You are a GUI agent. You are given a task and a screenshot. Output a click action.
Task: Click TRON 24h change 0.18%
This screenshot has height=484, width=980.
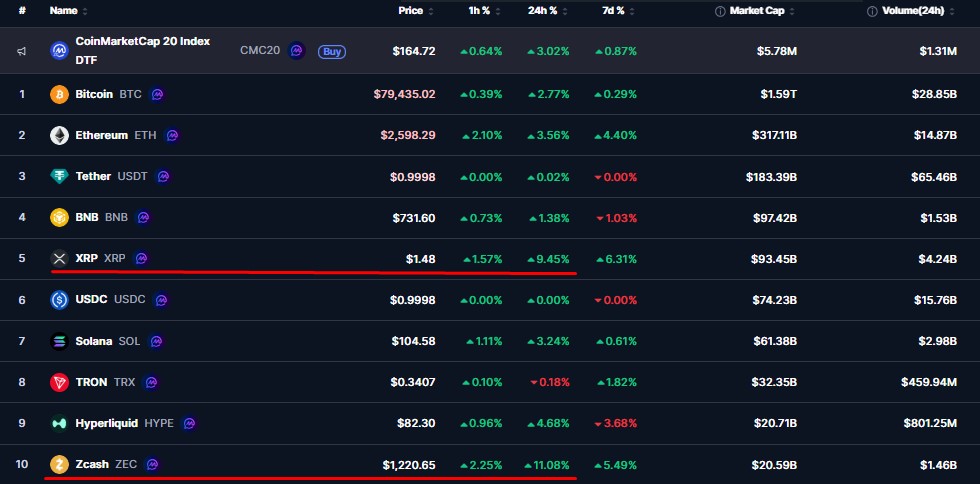(549, 382)
